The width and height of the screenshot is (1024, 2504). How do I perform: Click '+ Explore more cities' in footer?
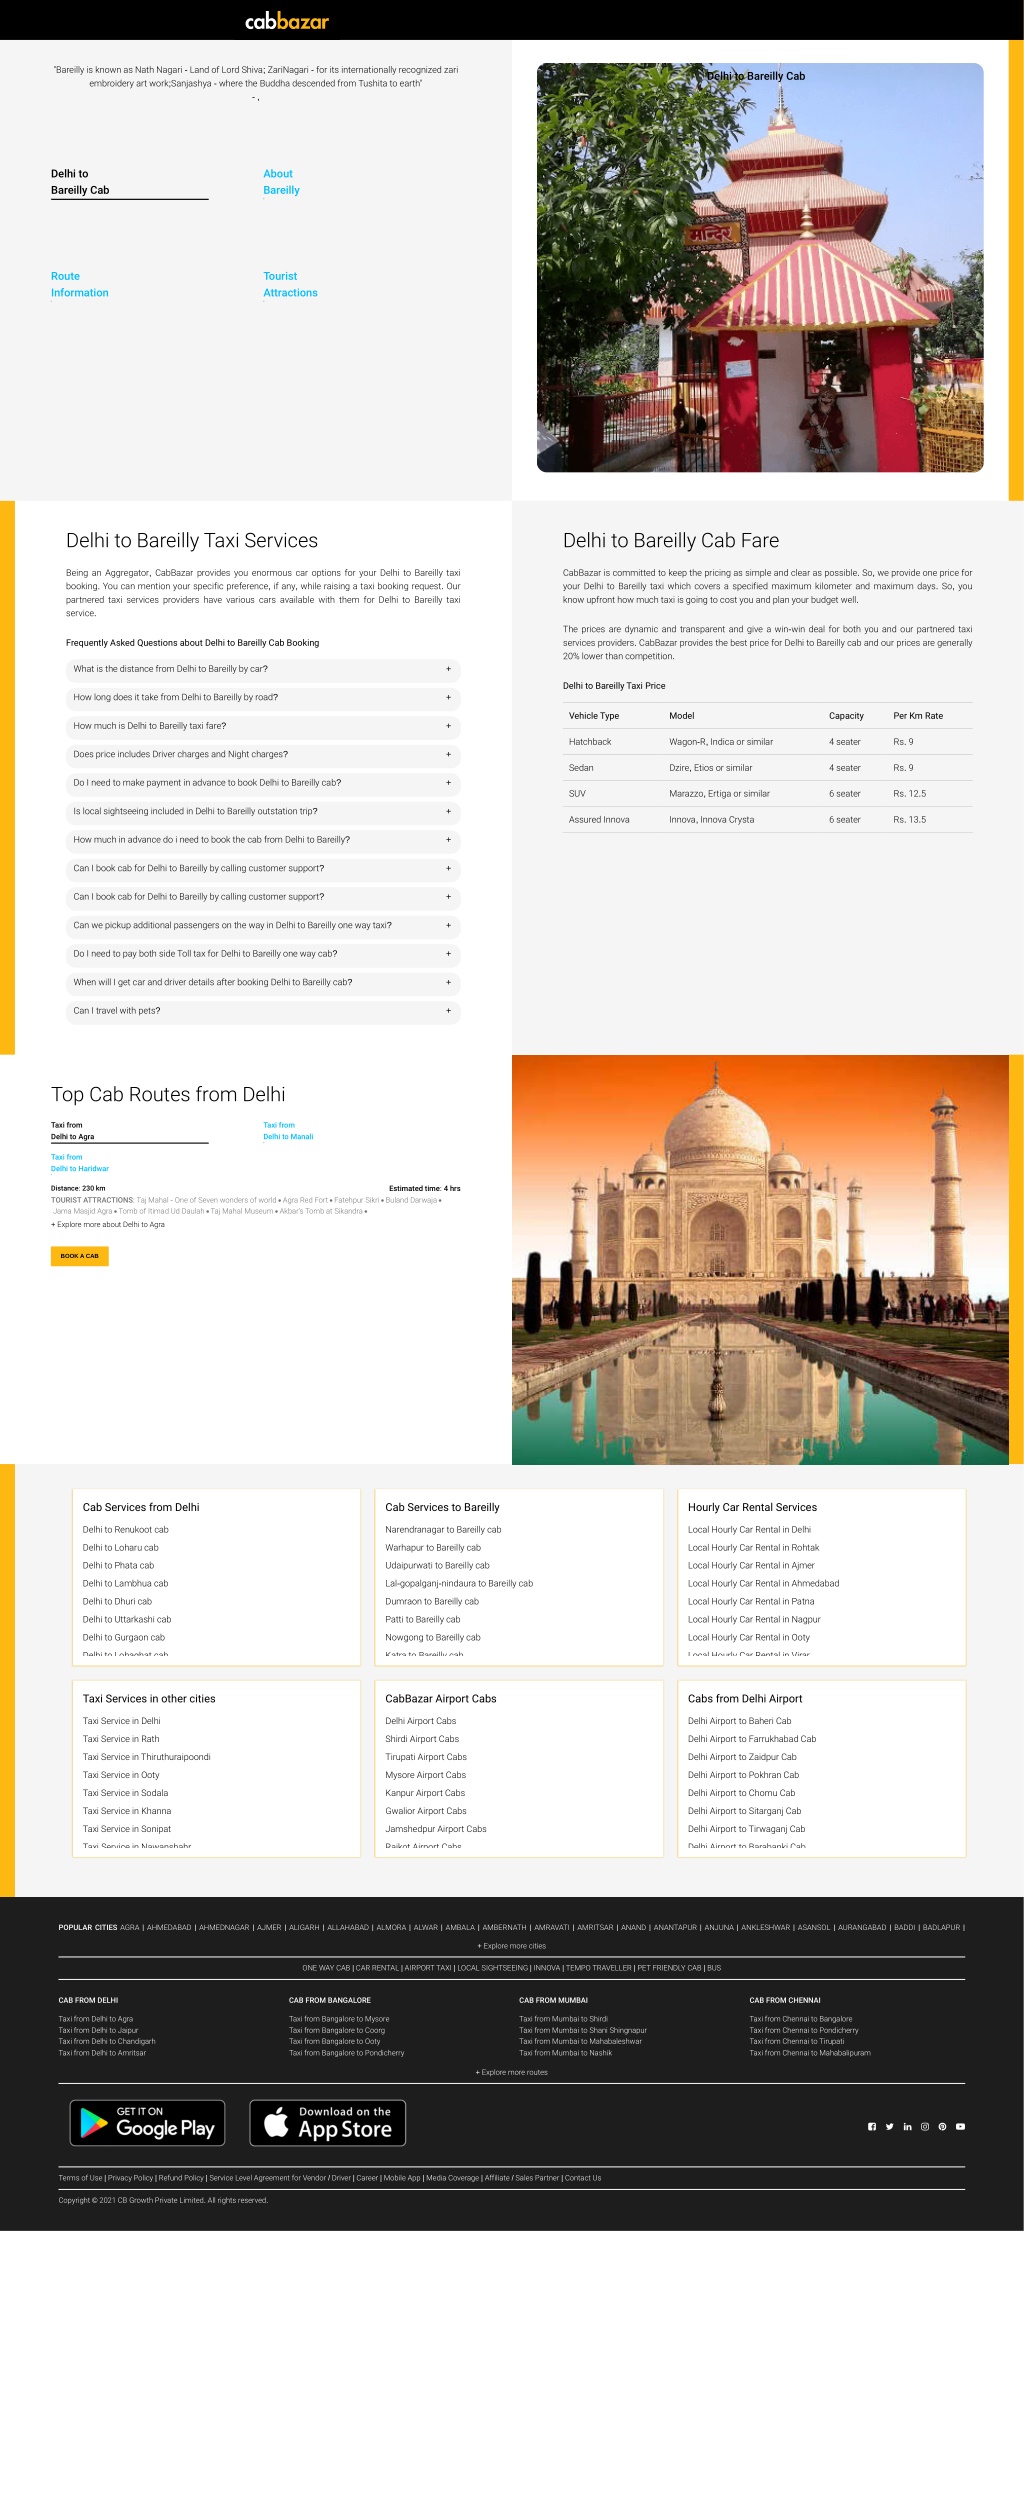512,1946
